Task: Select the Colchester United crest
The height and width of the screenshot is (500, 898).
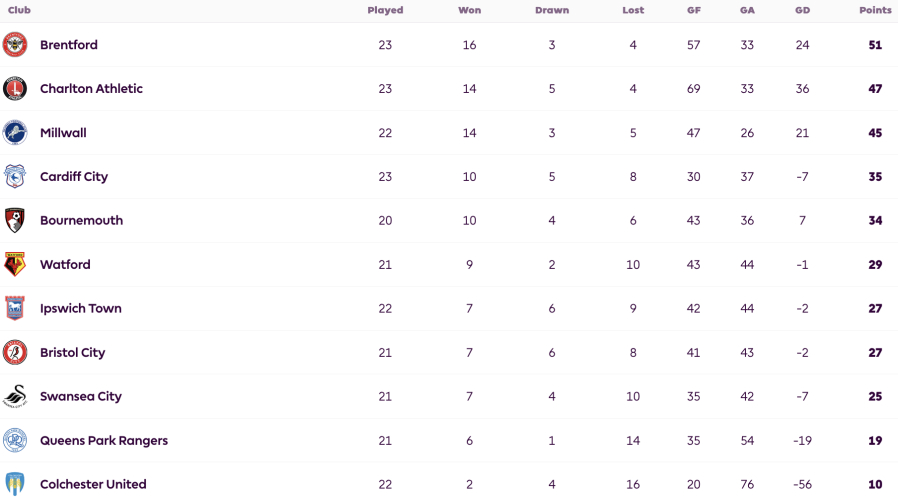Action: coord(15,484)
